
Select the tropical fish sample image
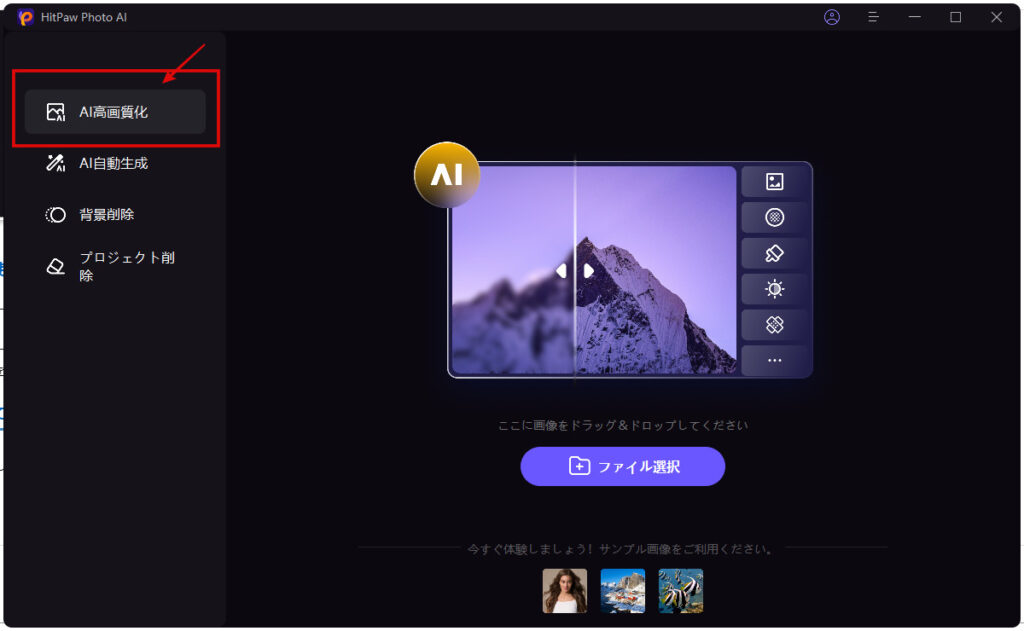[680, 590]
